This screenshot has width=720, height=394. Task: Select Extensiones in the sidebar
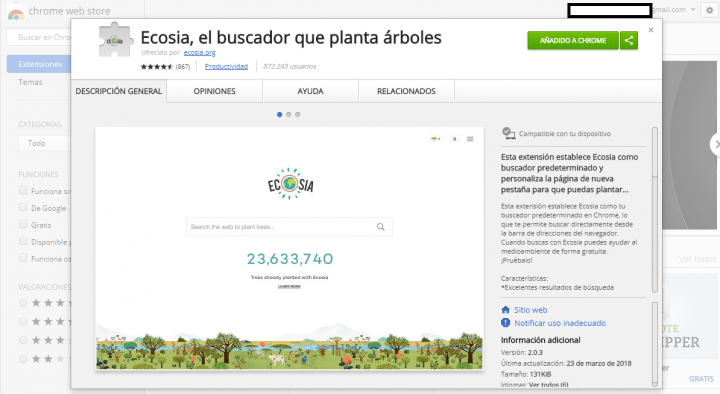pyautogui.click(x=39, y=64)
